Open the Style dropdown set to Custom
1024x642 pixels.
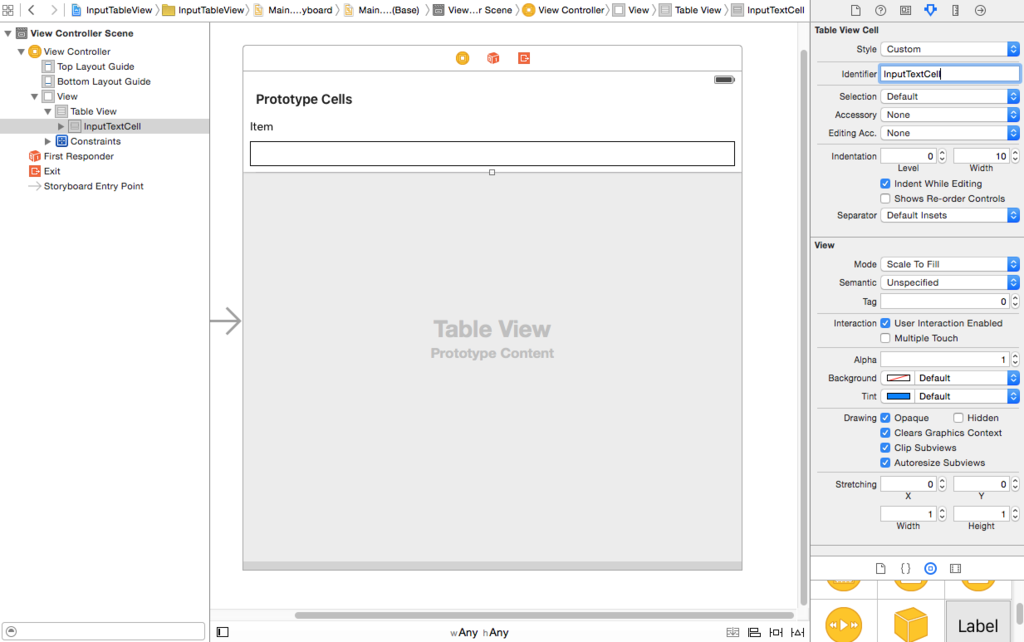click(950, 49)
